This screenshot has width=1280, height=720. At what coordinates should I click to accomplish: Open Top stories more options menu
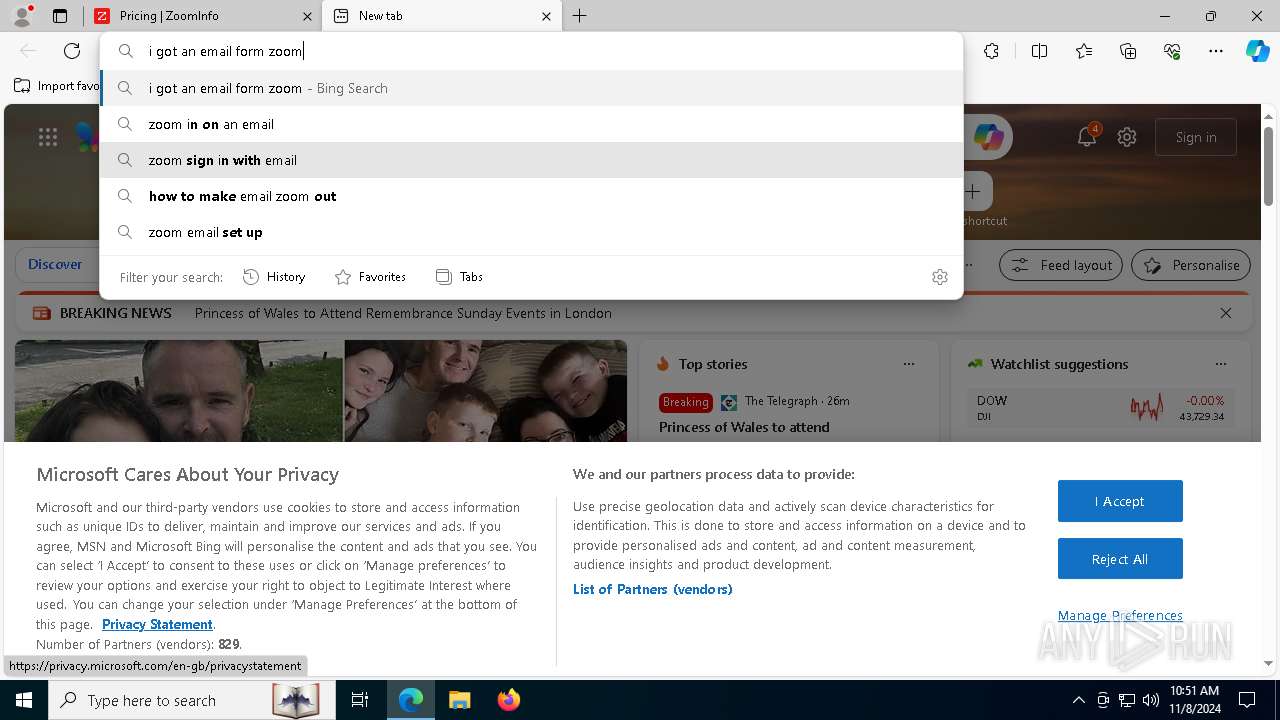pos(909,364)
